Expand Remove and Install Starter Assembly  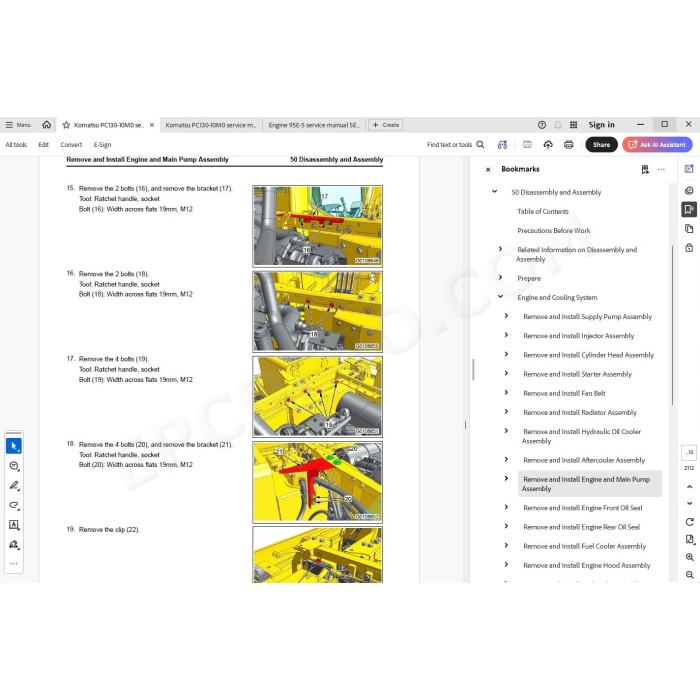pyautogui.click(x=506, y=374)
